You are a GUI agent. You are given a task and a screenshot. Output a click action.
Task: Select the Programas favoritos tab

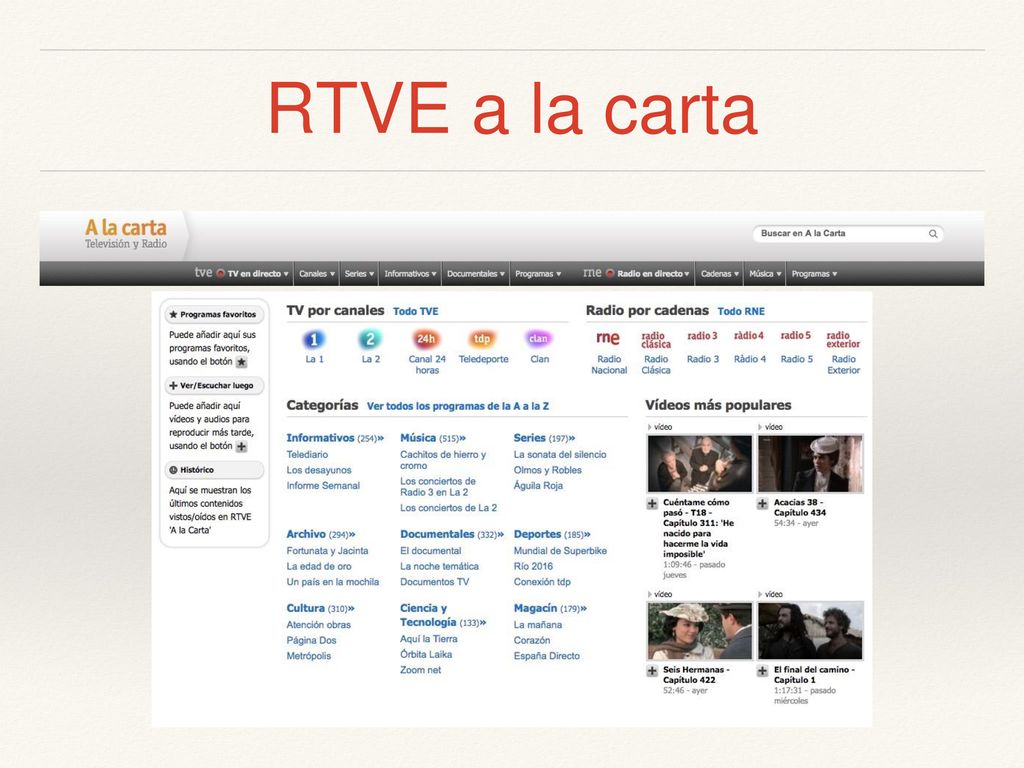pyautogui.click(x=214, y=314)
